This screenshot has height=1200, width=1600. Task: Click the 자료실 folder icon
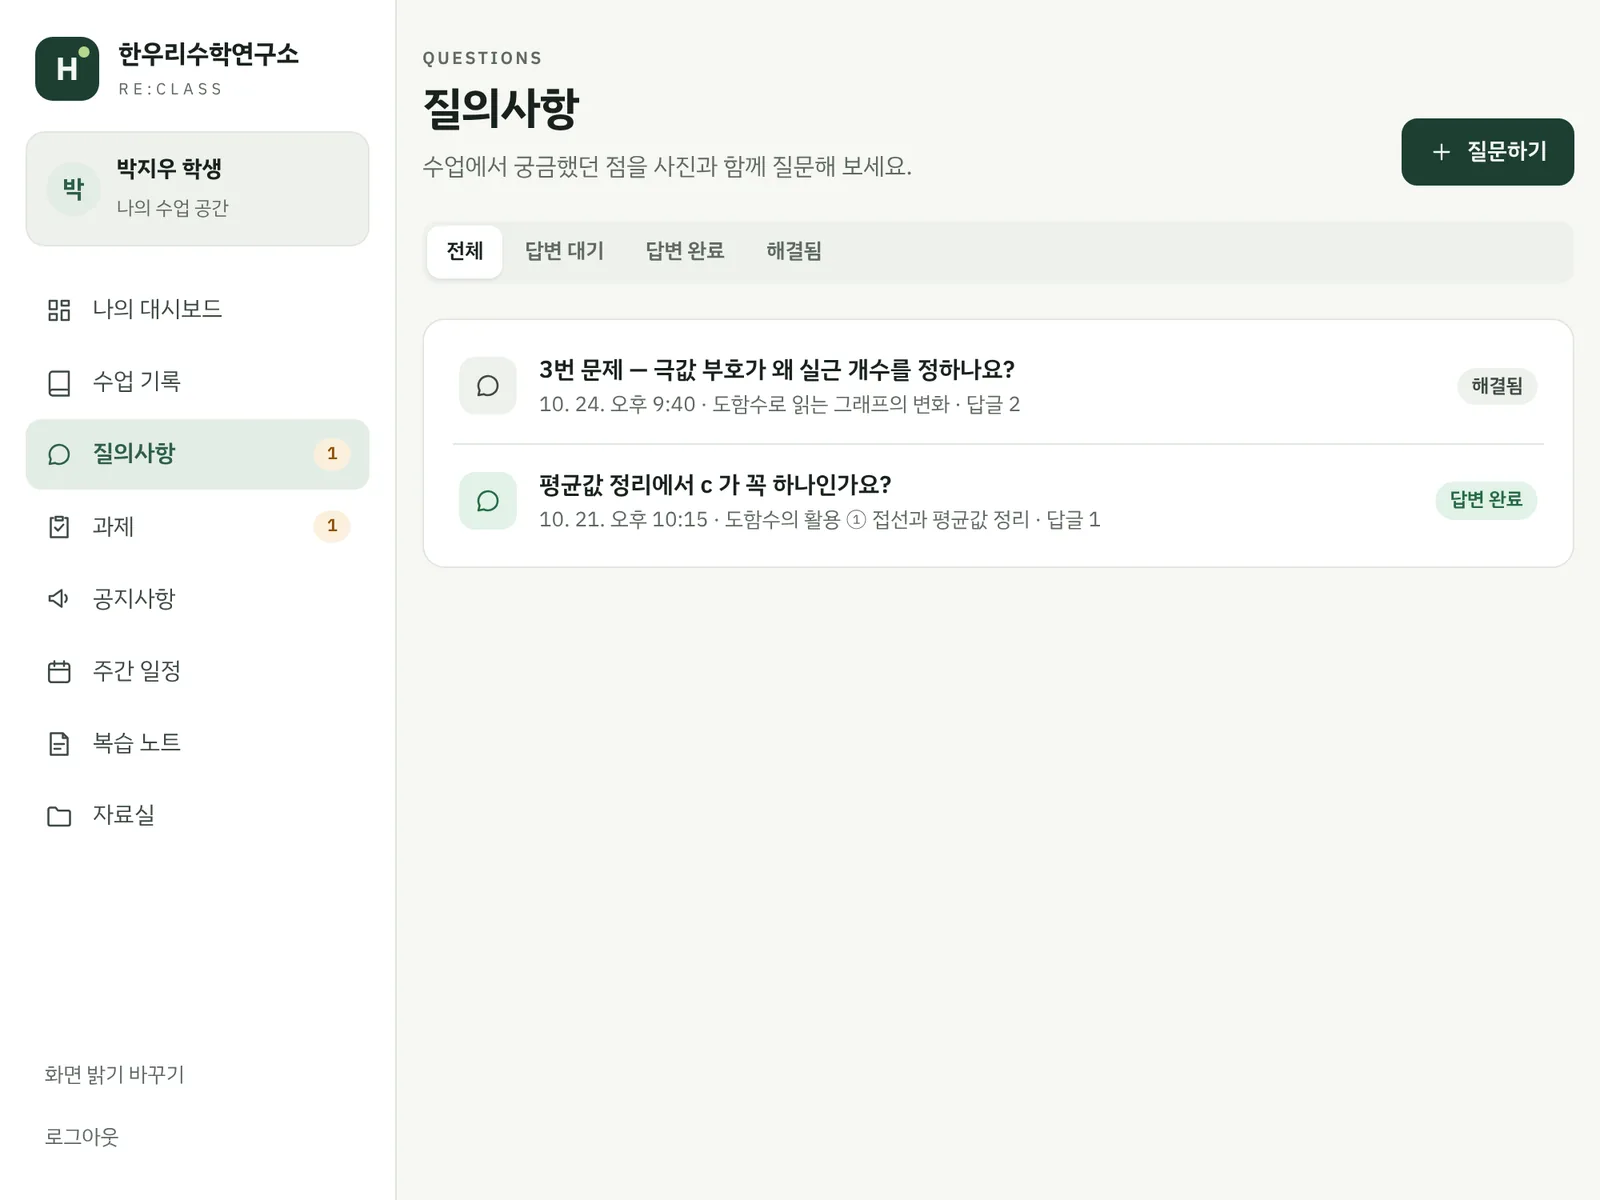59,816
